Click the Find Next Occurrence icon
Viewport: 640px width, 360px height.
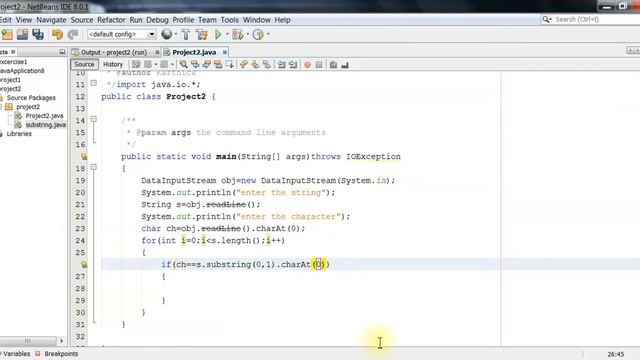click(x=206, y=64)
